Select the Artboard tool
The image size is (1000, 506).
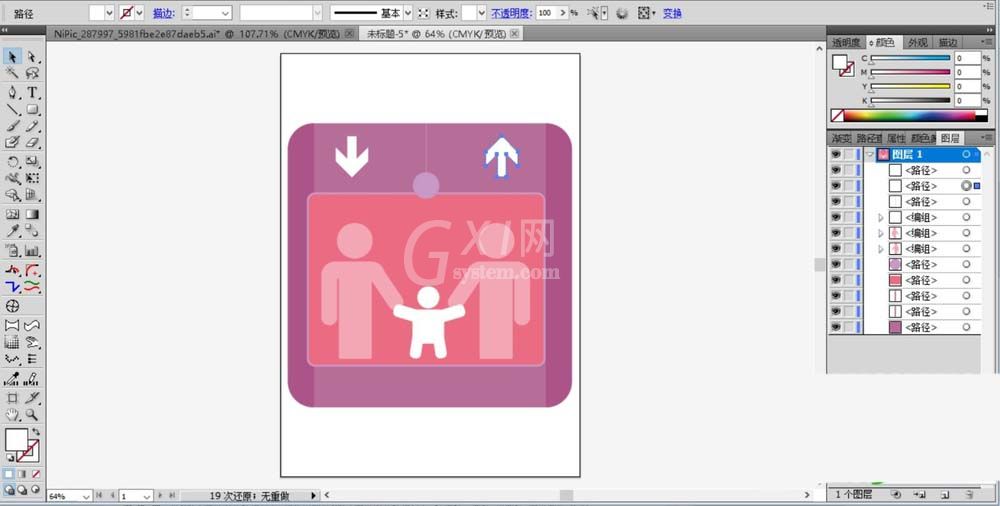(12, 398)
